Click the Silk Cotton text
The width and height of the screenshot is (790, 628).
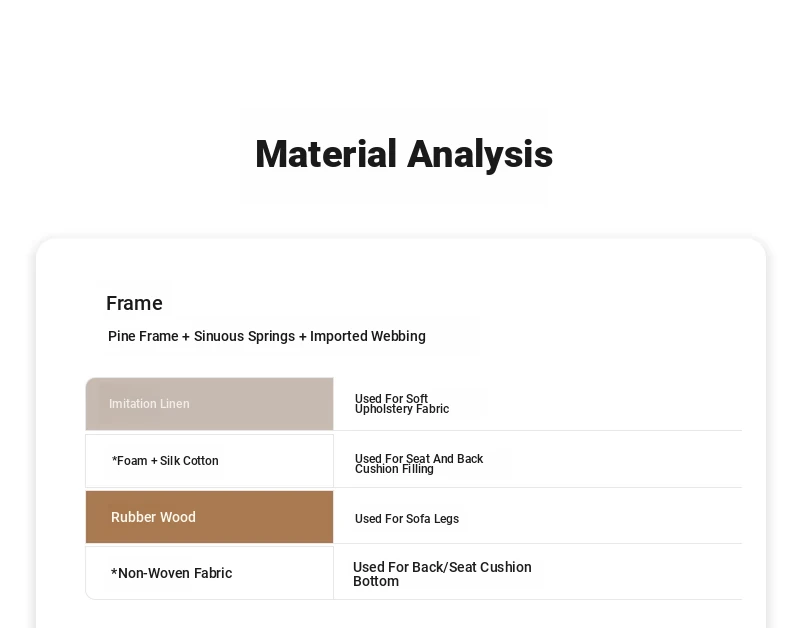(189, 461)
